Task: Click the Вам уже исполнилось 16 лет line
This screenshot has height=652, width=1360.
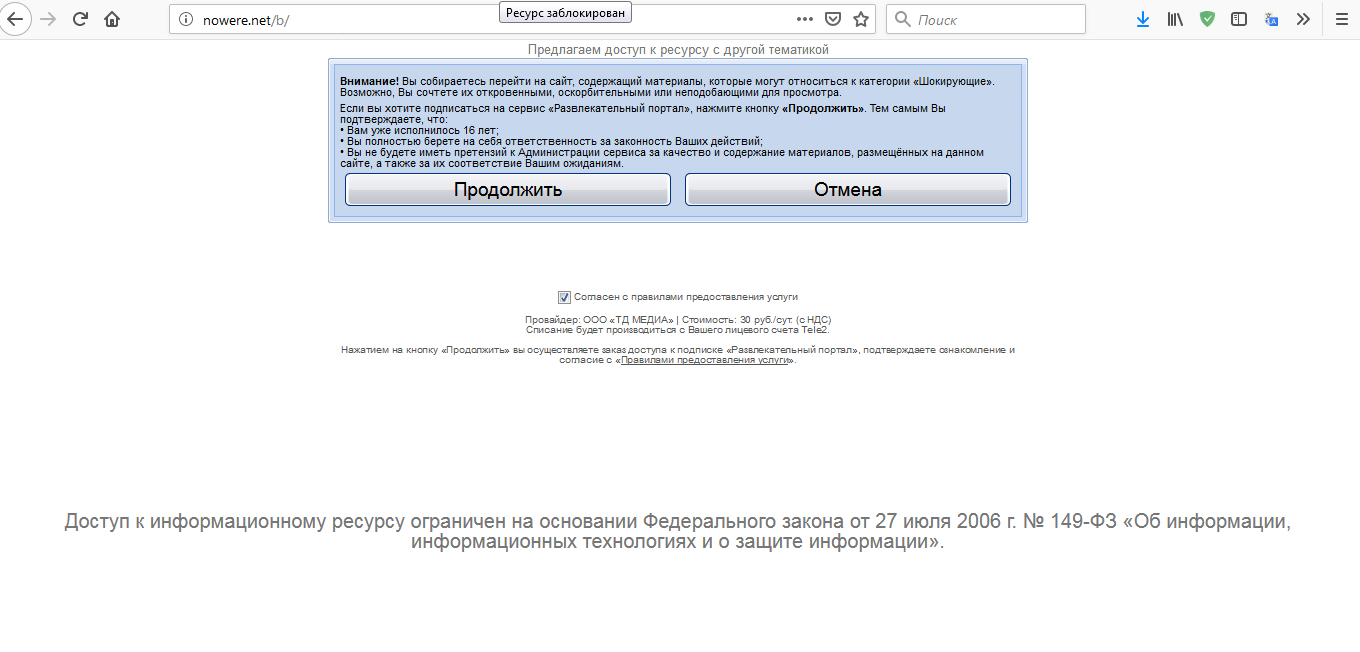Action: pyautogui.click(x=419, y=130)
